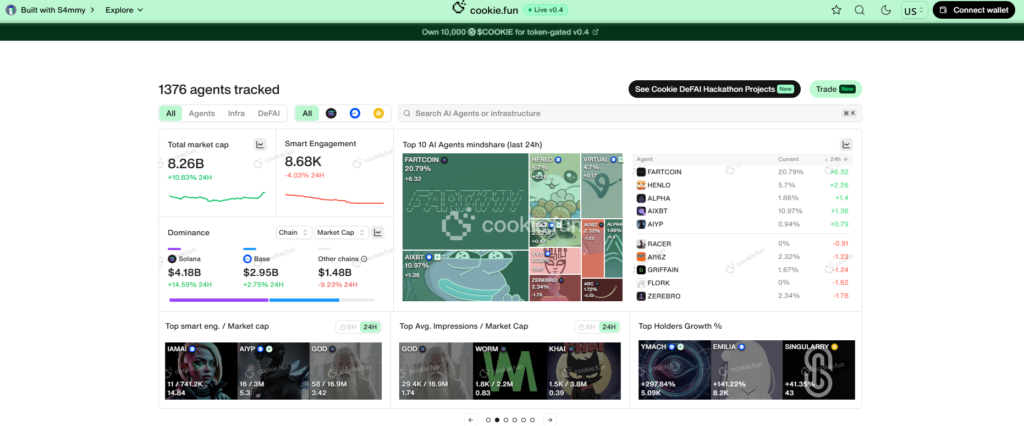Click the HENLO treemap tile
The image size is (1024, 426).
(554, 186)
